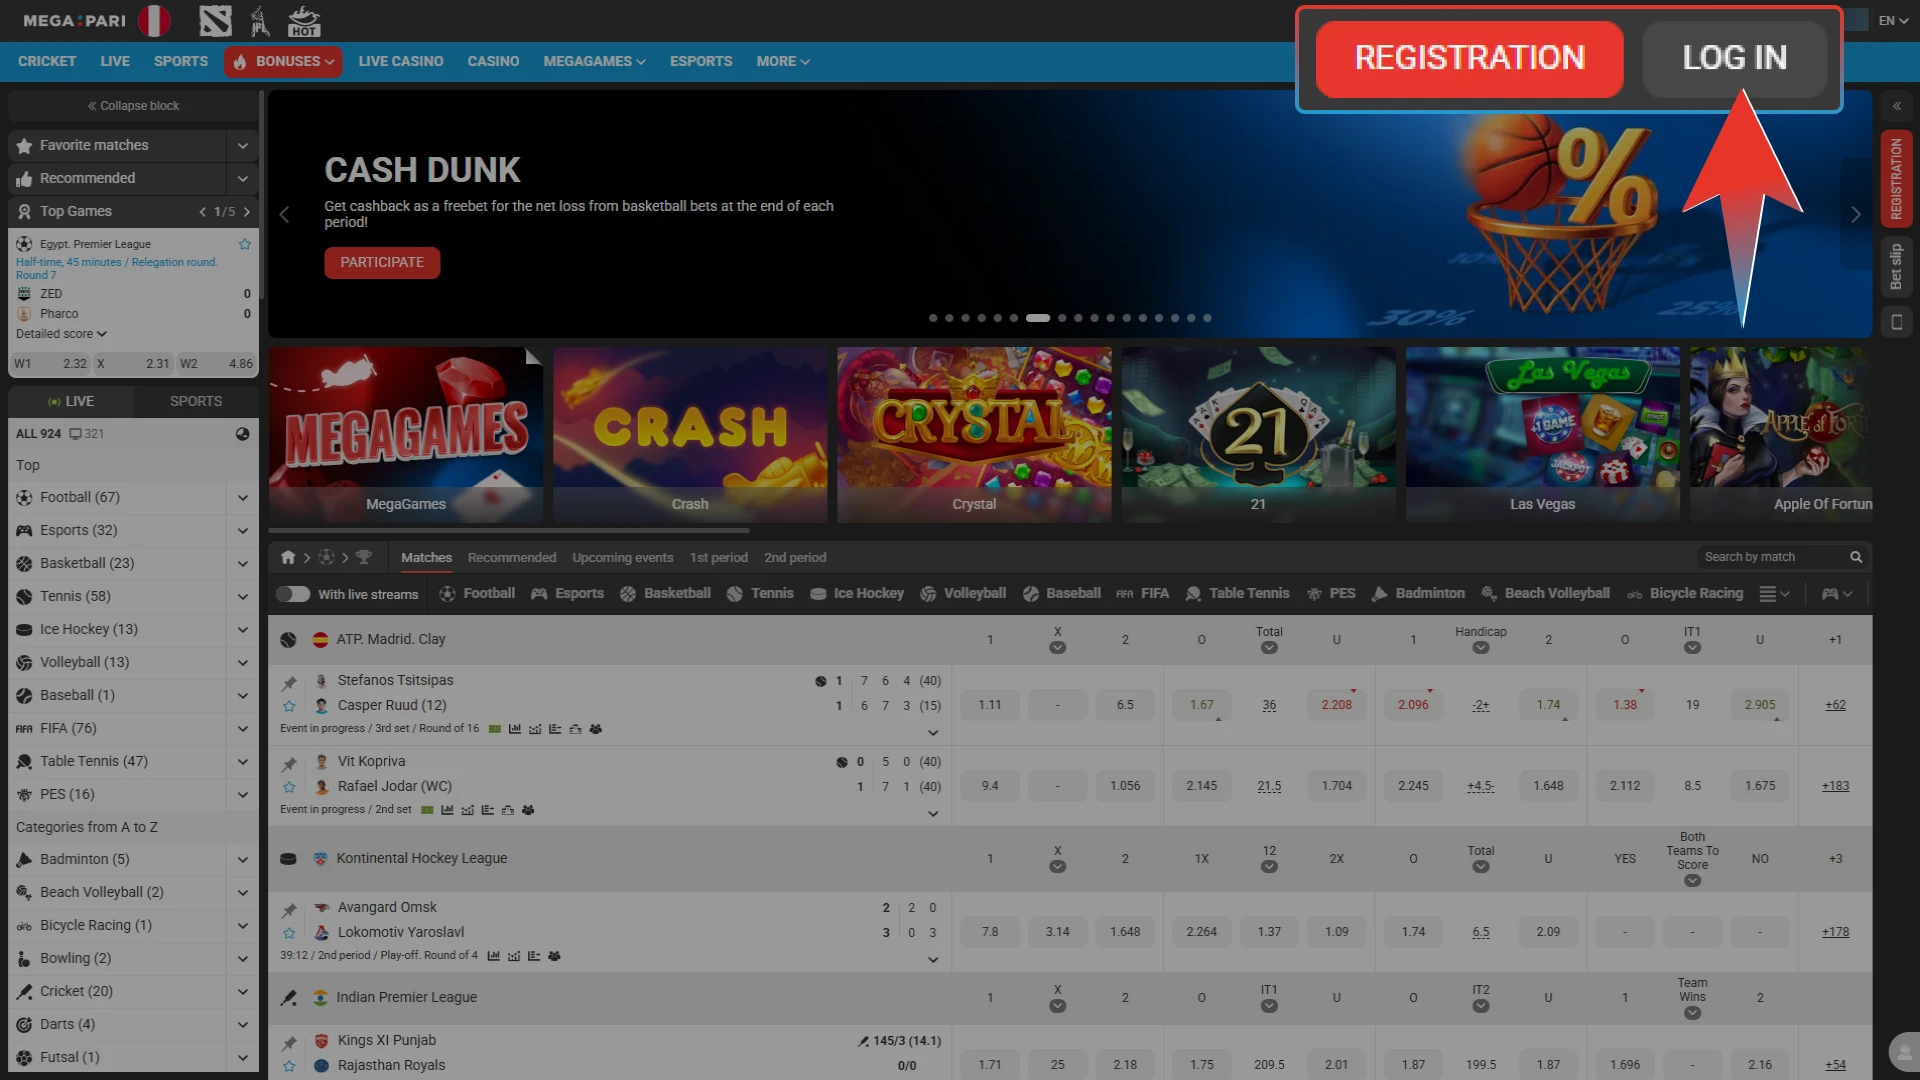Open the list menu icon in sports bar
This screenshot has height=1080, width=1920.
click(1774, 594)
